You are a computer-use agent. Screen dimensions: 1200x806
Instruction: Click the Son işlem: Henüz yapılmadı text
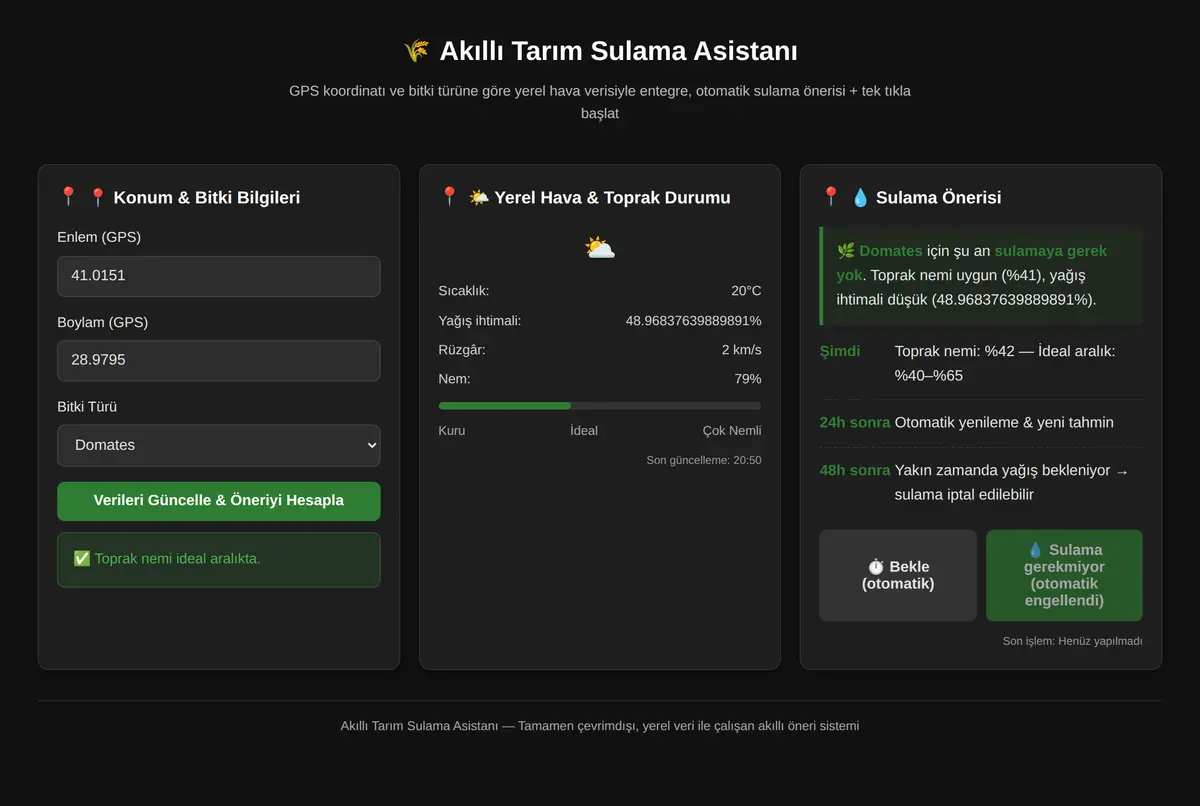(1072, 641)
